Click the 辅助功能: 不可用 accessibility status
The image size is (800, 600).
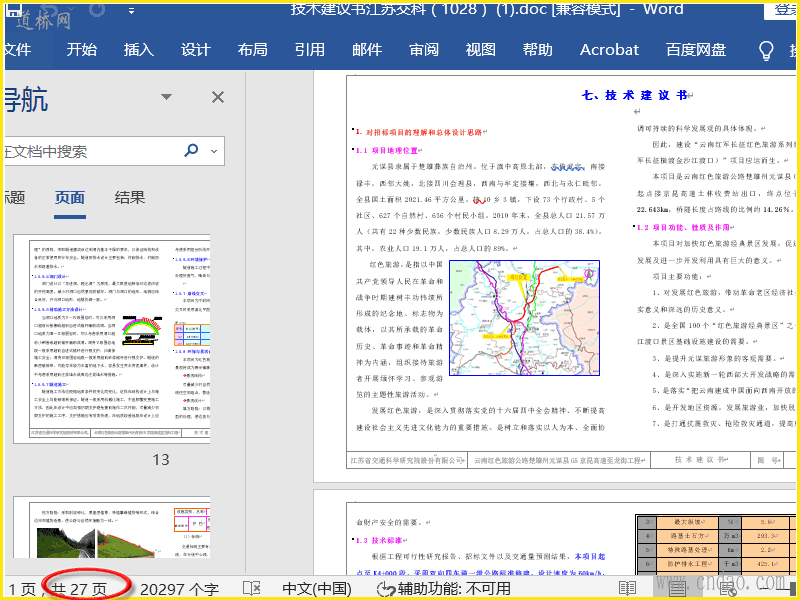tap(443, 589)
